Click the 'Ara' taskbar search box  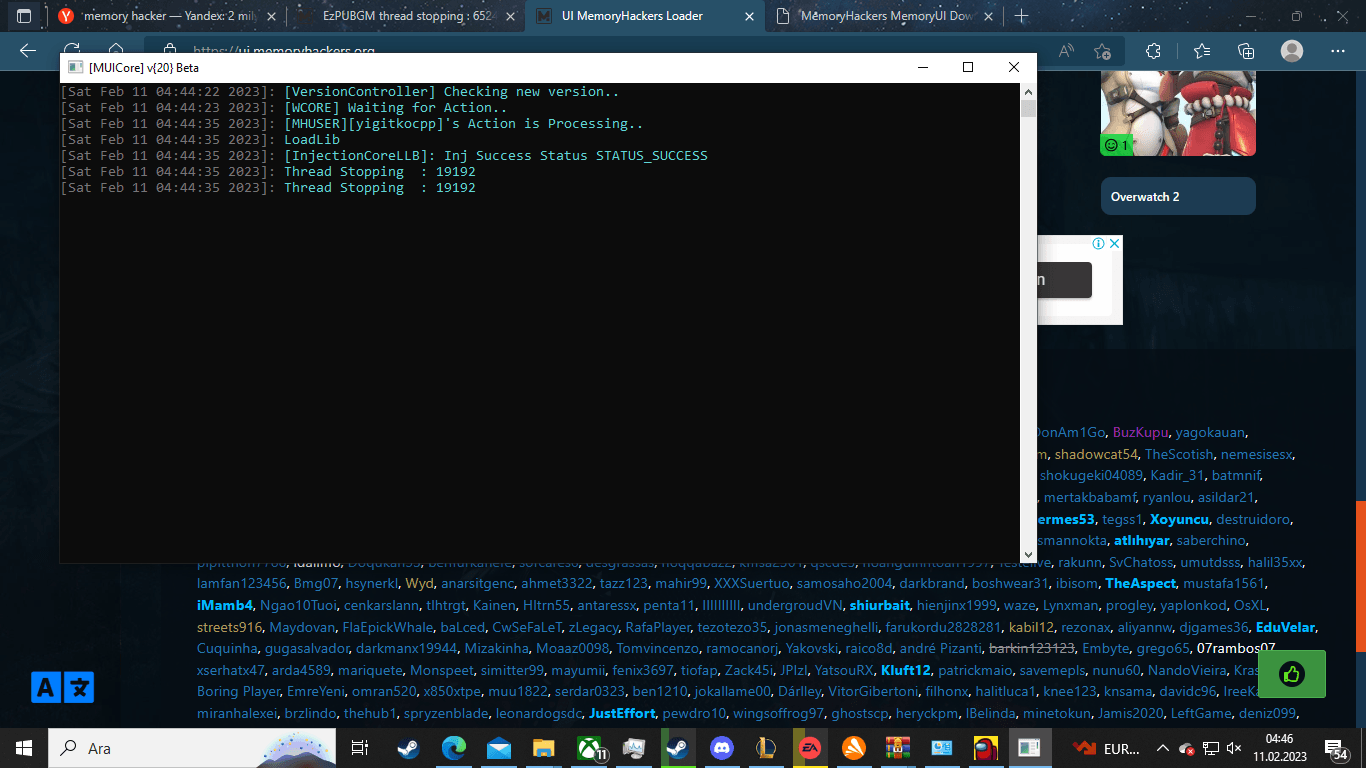[192, 748]
